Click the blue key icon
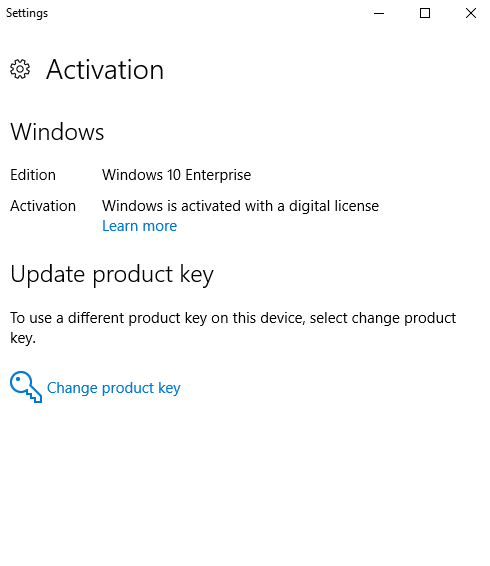Viewport: 490px width, 566px height. [x=26, y=387]
